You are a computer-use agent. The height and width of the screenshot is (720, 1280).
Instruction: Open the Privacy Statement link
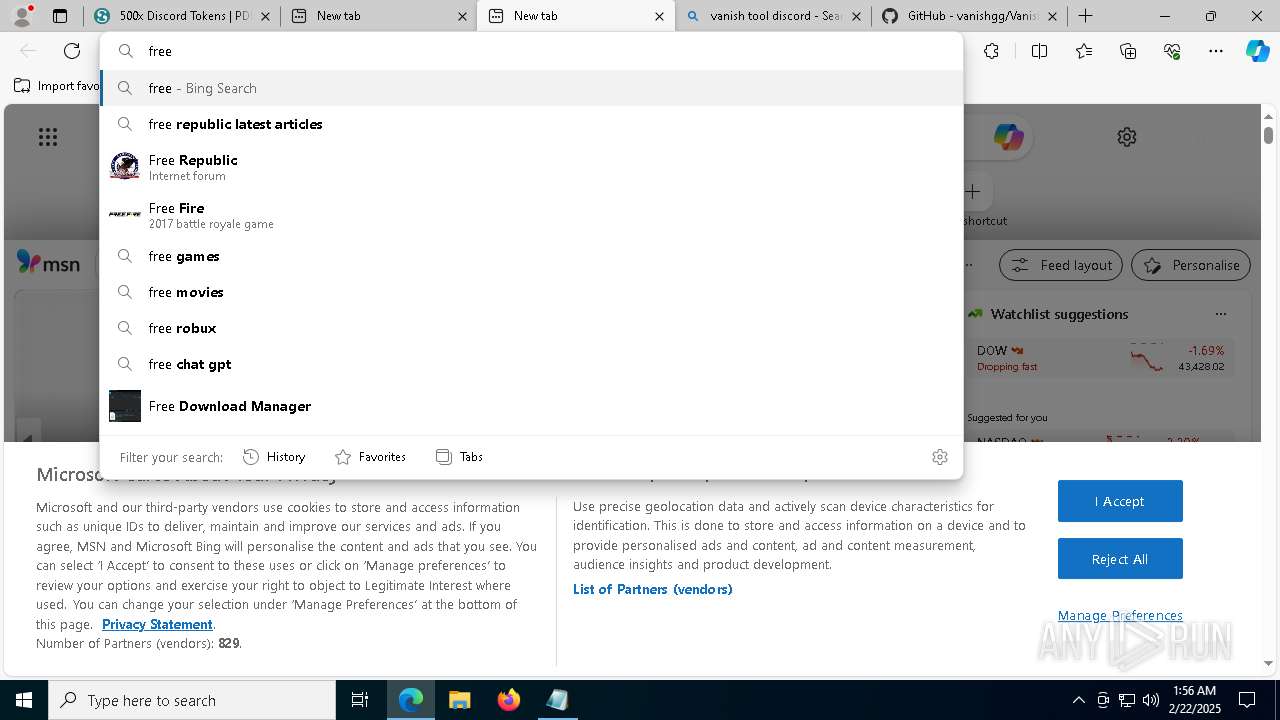pos(157,624)
